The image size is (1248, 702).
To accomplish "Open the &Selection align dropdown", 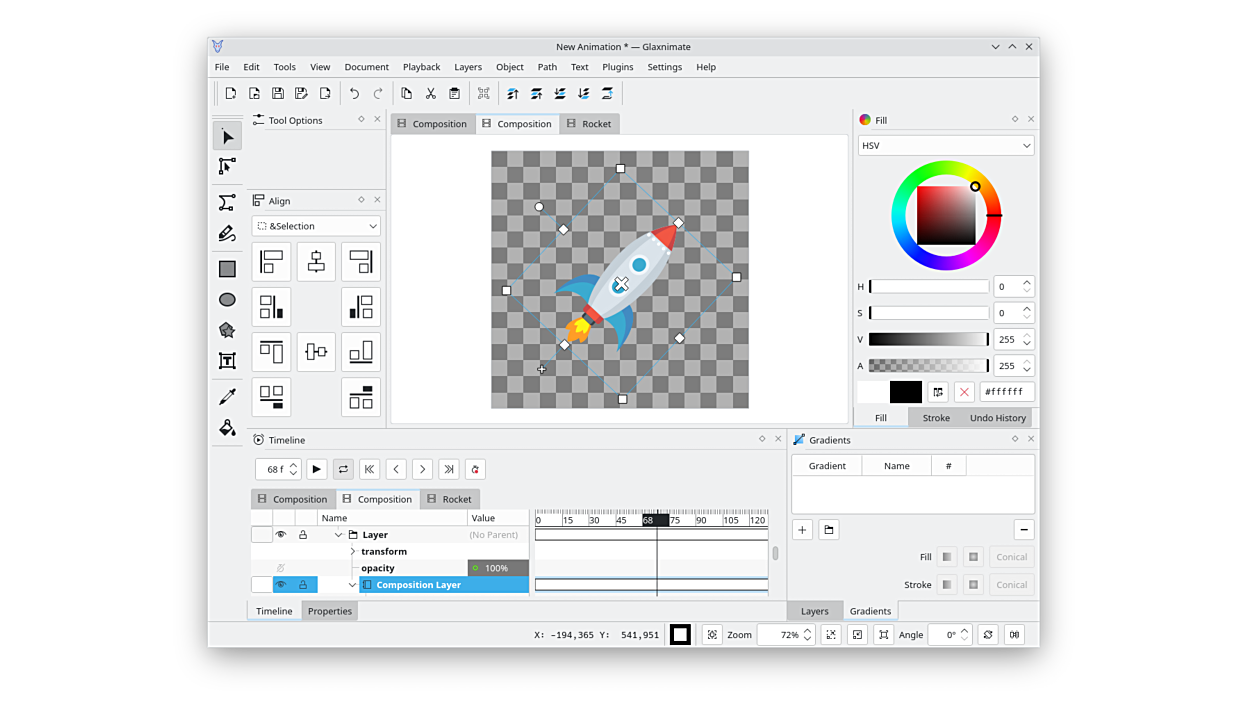I will [x=316, y=226].
